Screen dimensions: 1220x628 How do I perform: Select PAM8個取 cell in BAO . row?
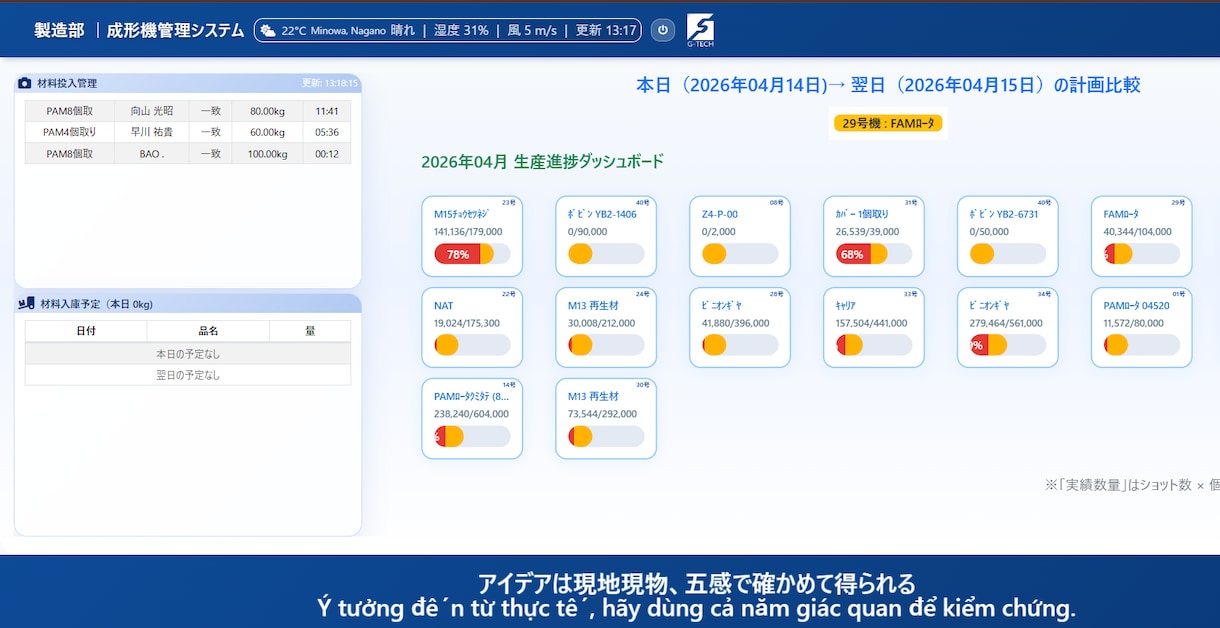coord(70,154)
